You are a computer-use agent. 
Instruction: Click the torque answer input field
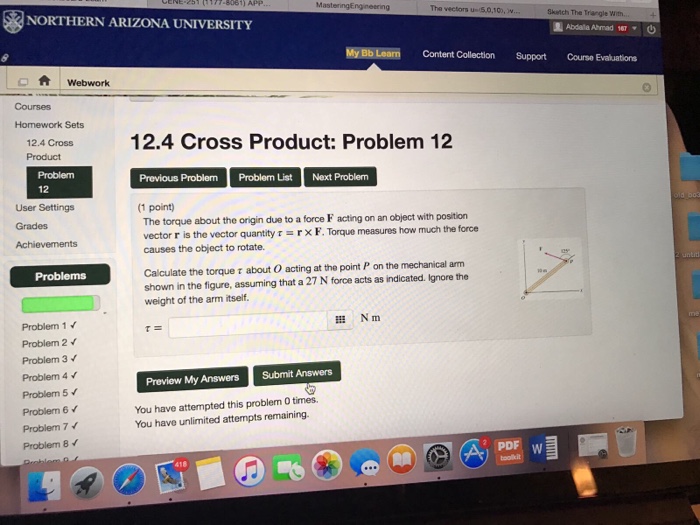[248, 325]
